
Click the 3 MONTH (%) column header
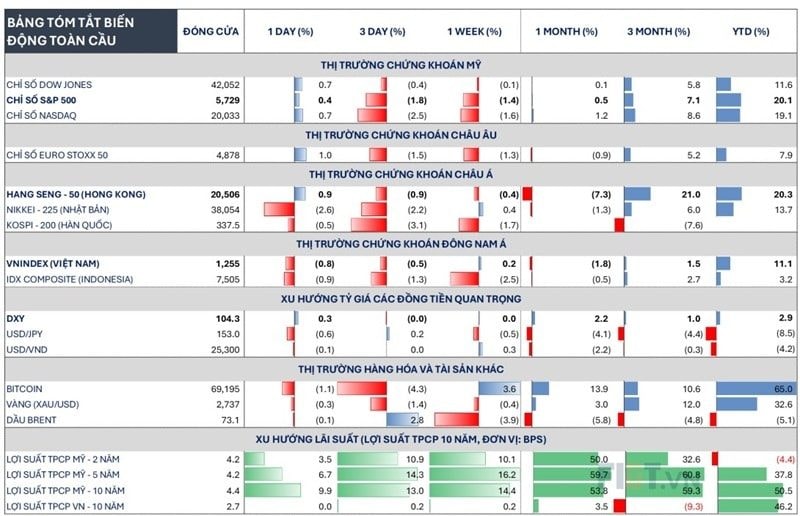coord(658,31)
